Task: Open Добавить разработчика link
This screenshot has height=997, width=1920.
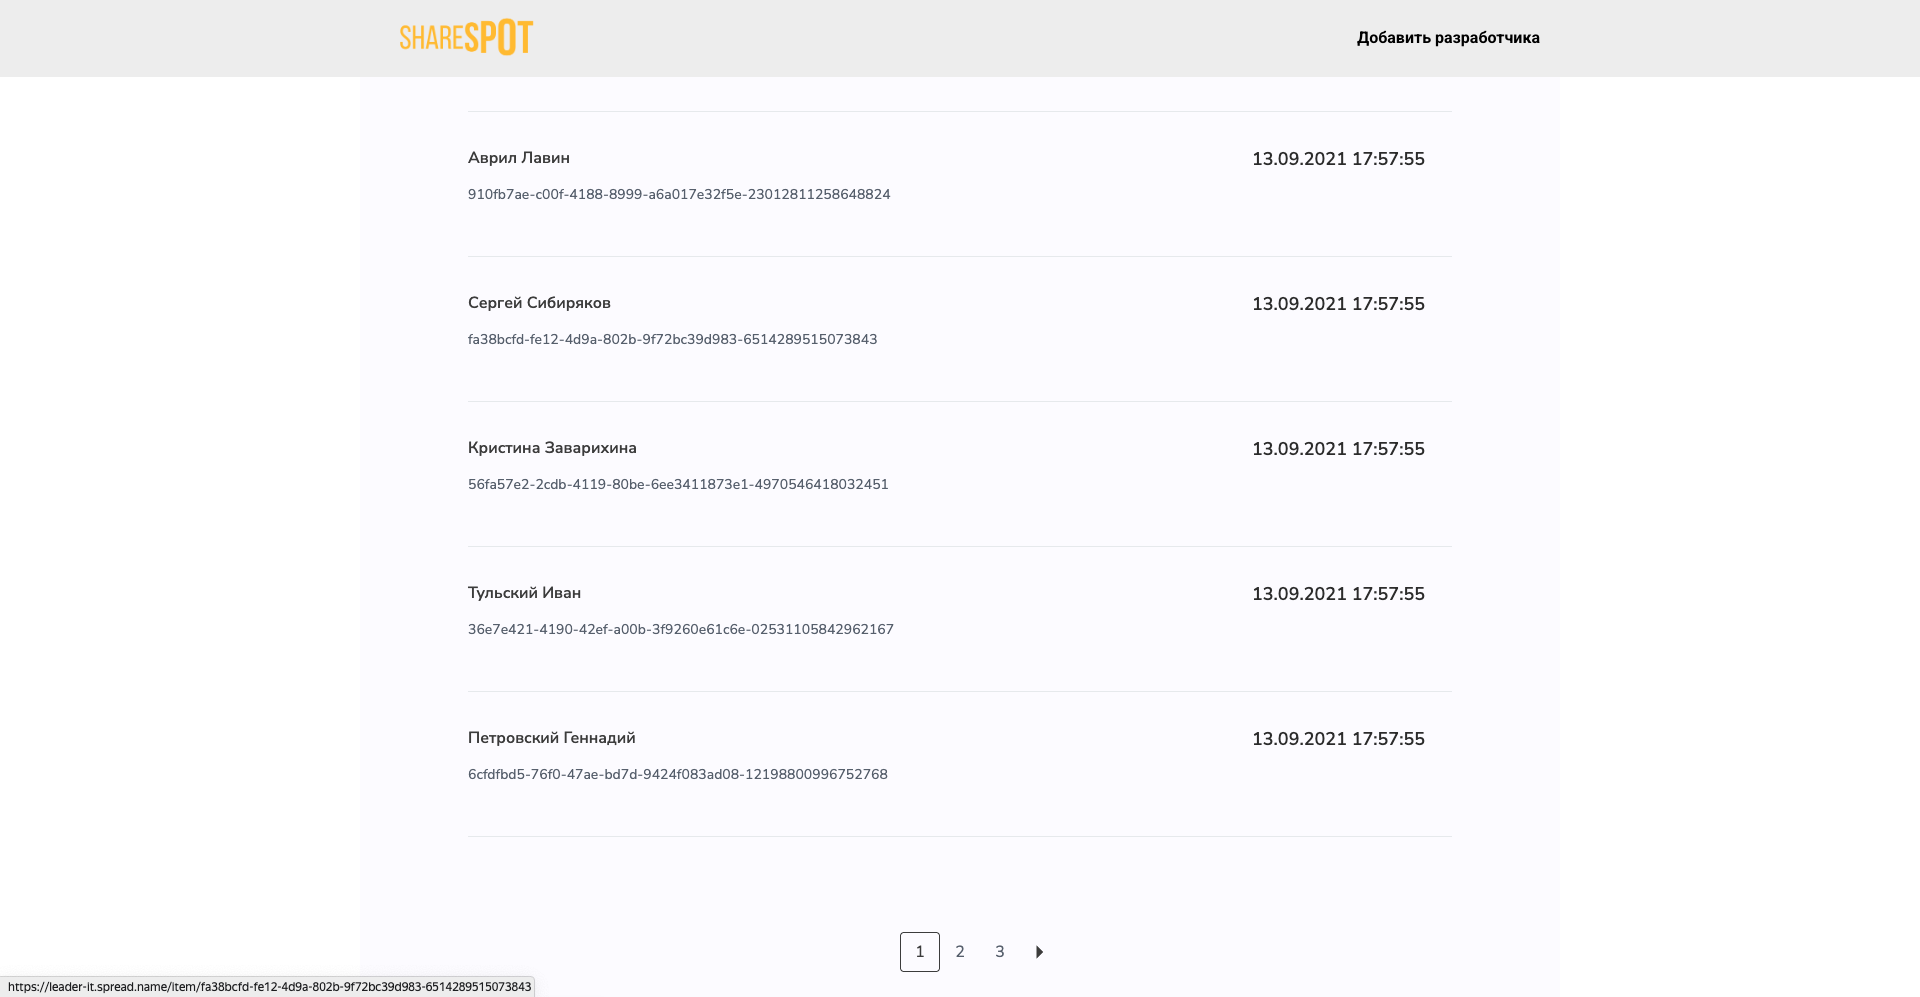Action: (x=1447, y=38)
